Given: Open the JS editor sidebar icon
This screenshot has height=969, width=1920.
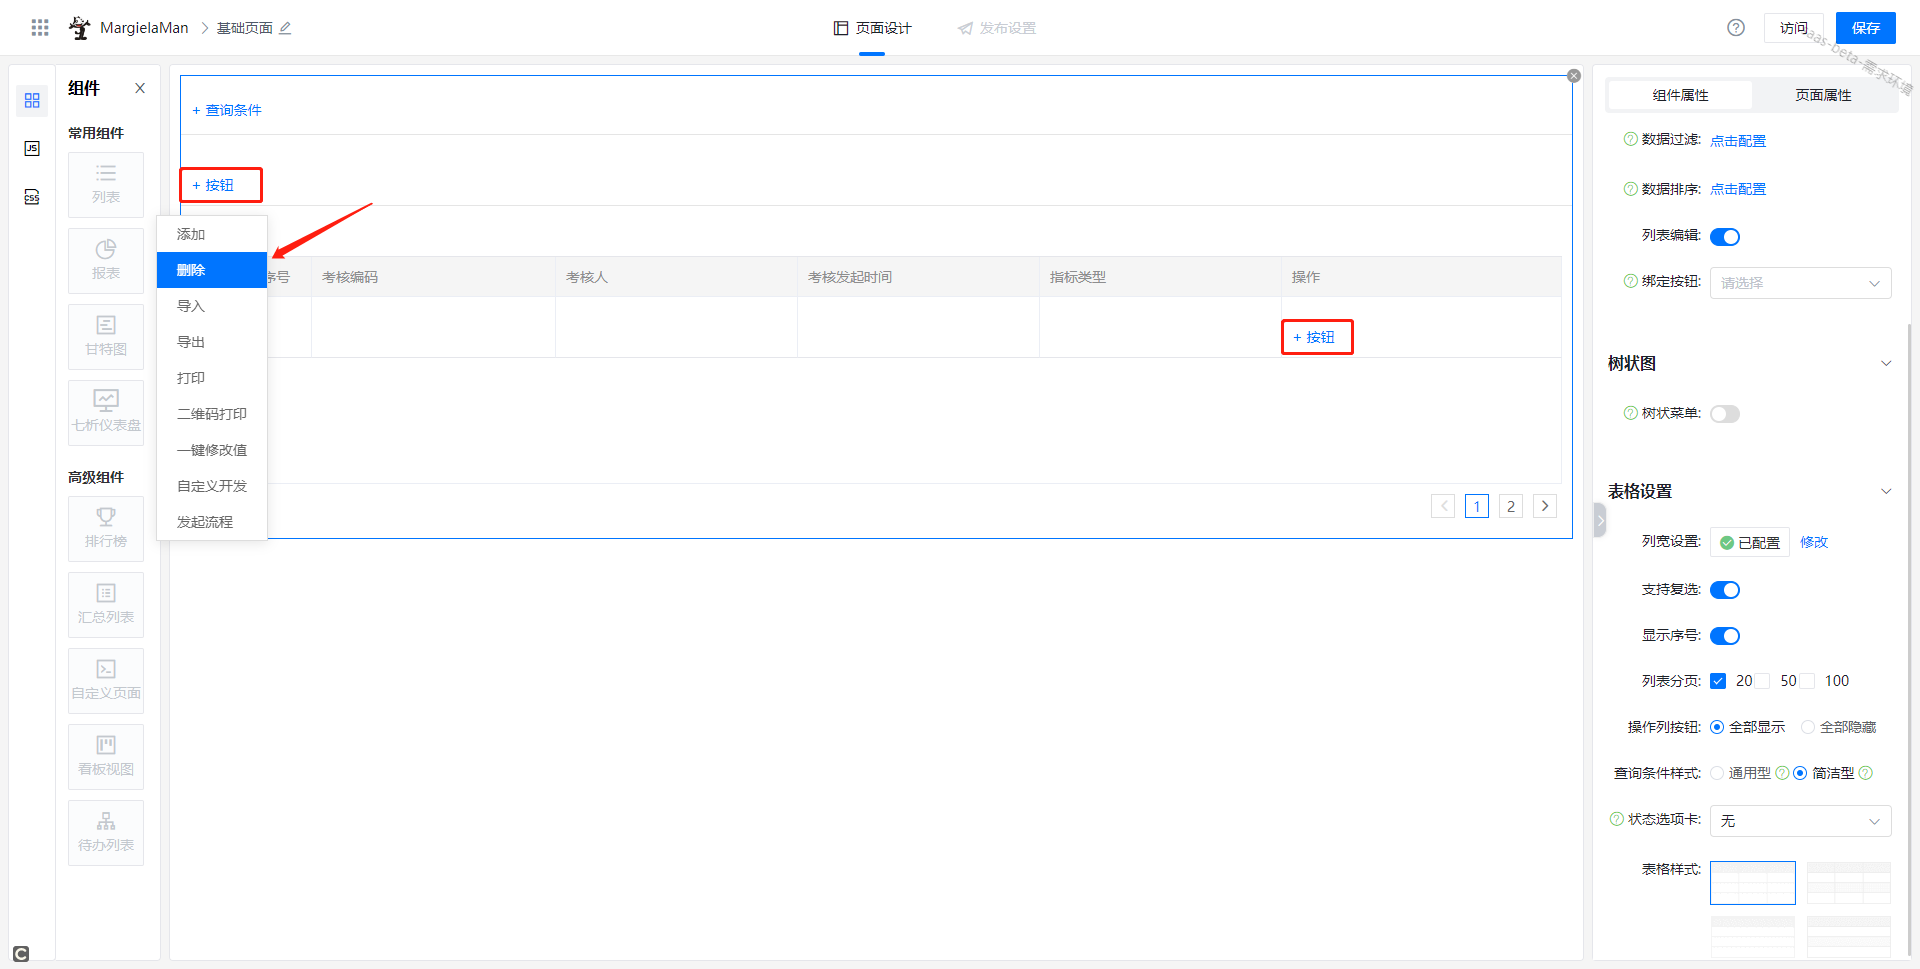Looking at the screenshot, I should coord(32,149).
